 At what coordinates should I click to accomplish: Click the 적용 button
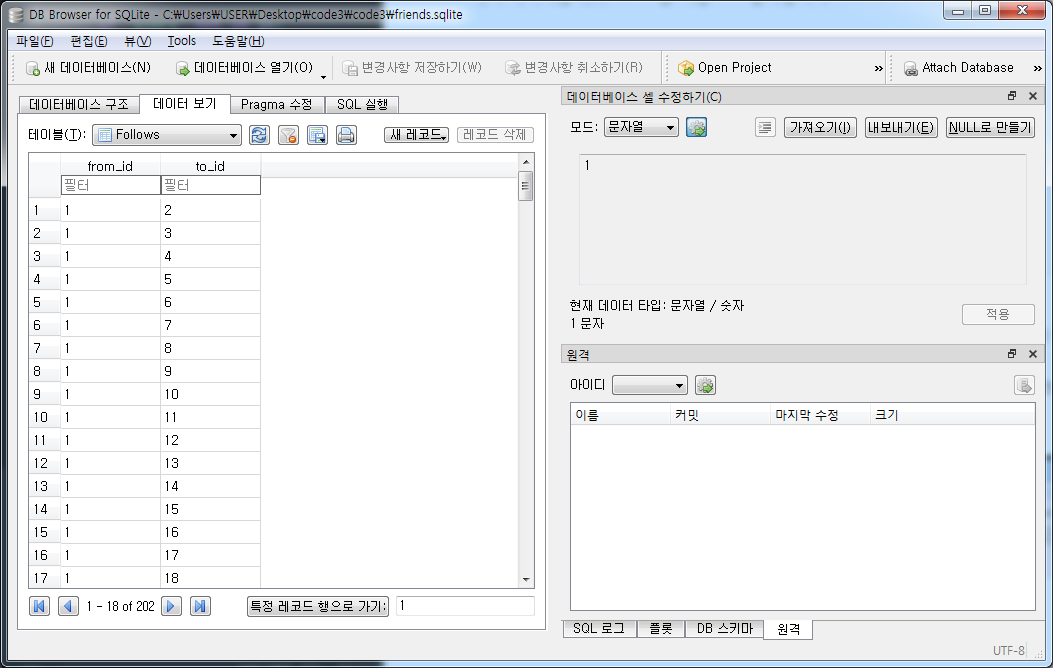[998, 314]
